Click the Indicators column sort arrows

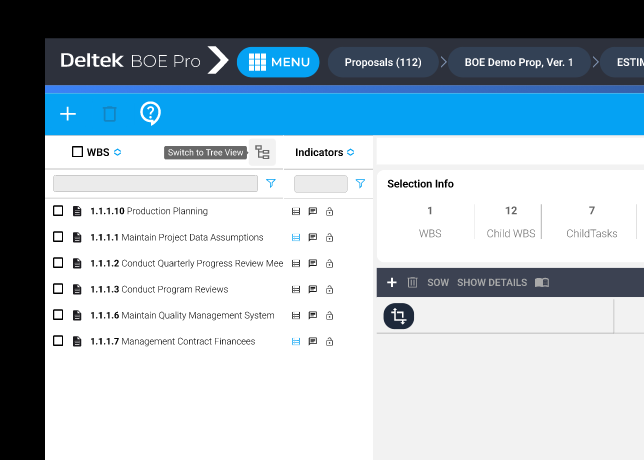point(350,152)
